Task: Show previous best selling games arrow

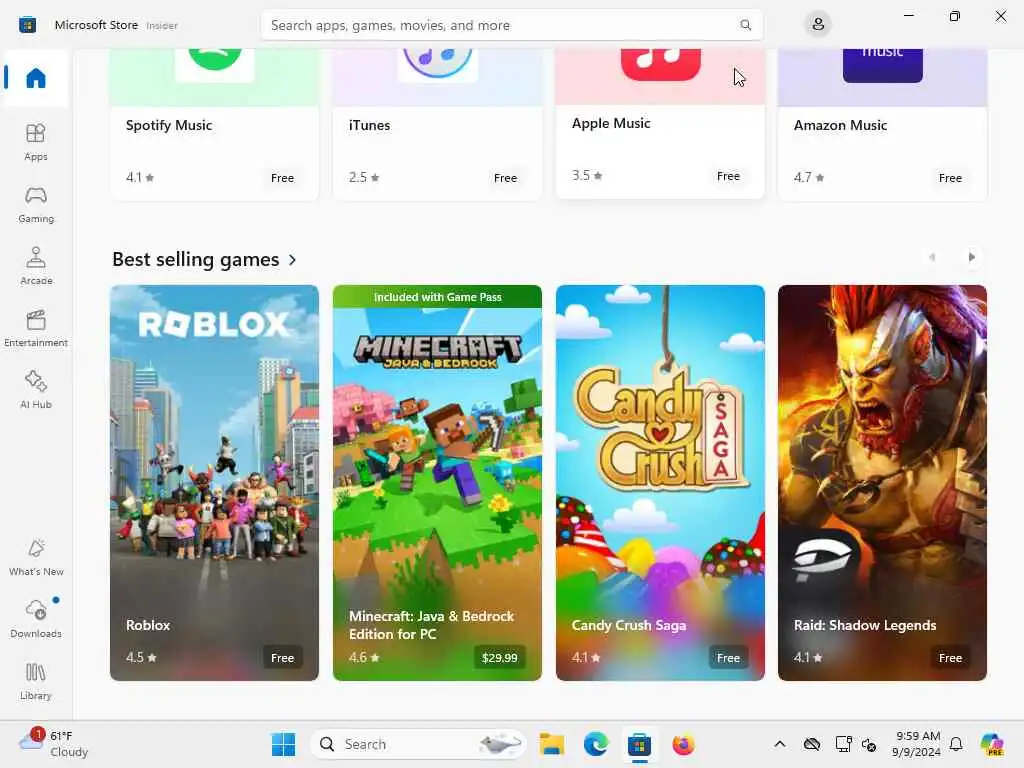Action: coord(932,257)
